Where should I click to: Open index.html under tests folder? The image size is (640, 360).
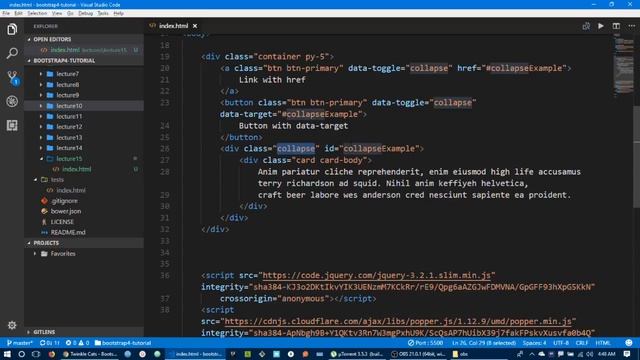[84, 190]
